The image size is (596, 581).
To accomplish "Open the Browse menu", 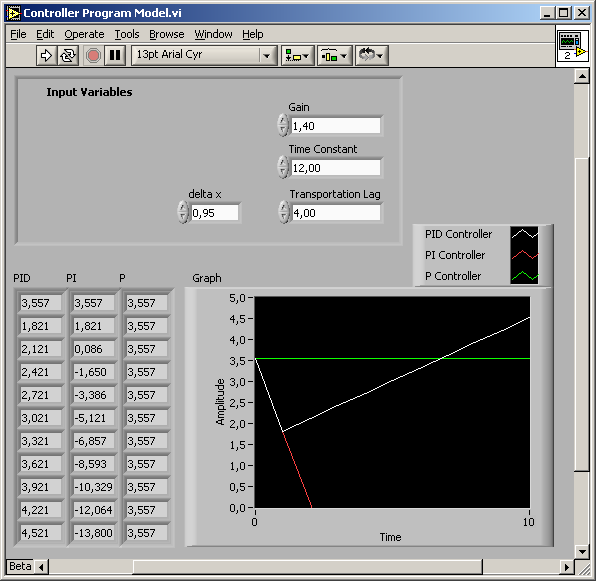I will coord(166,34).
